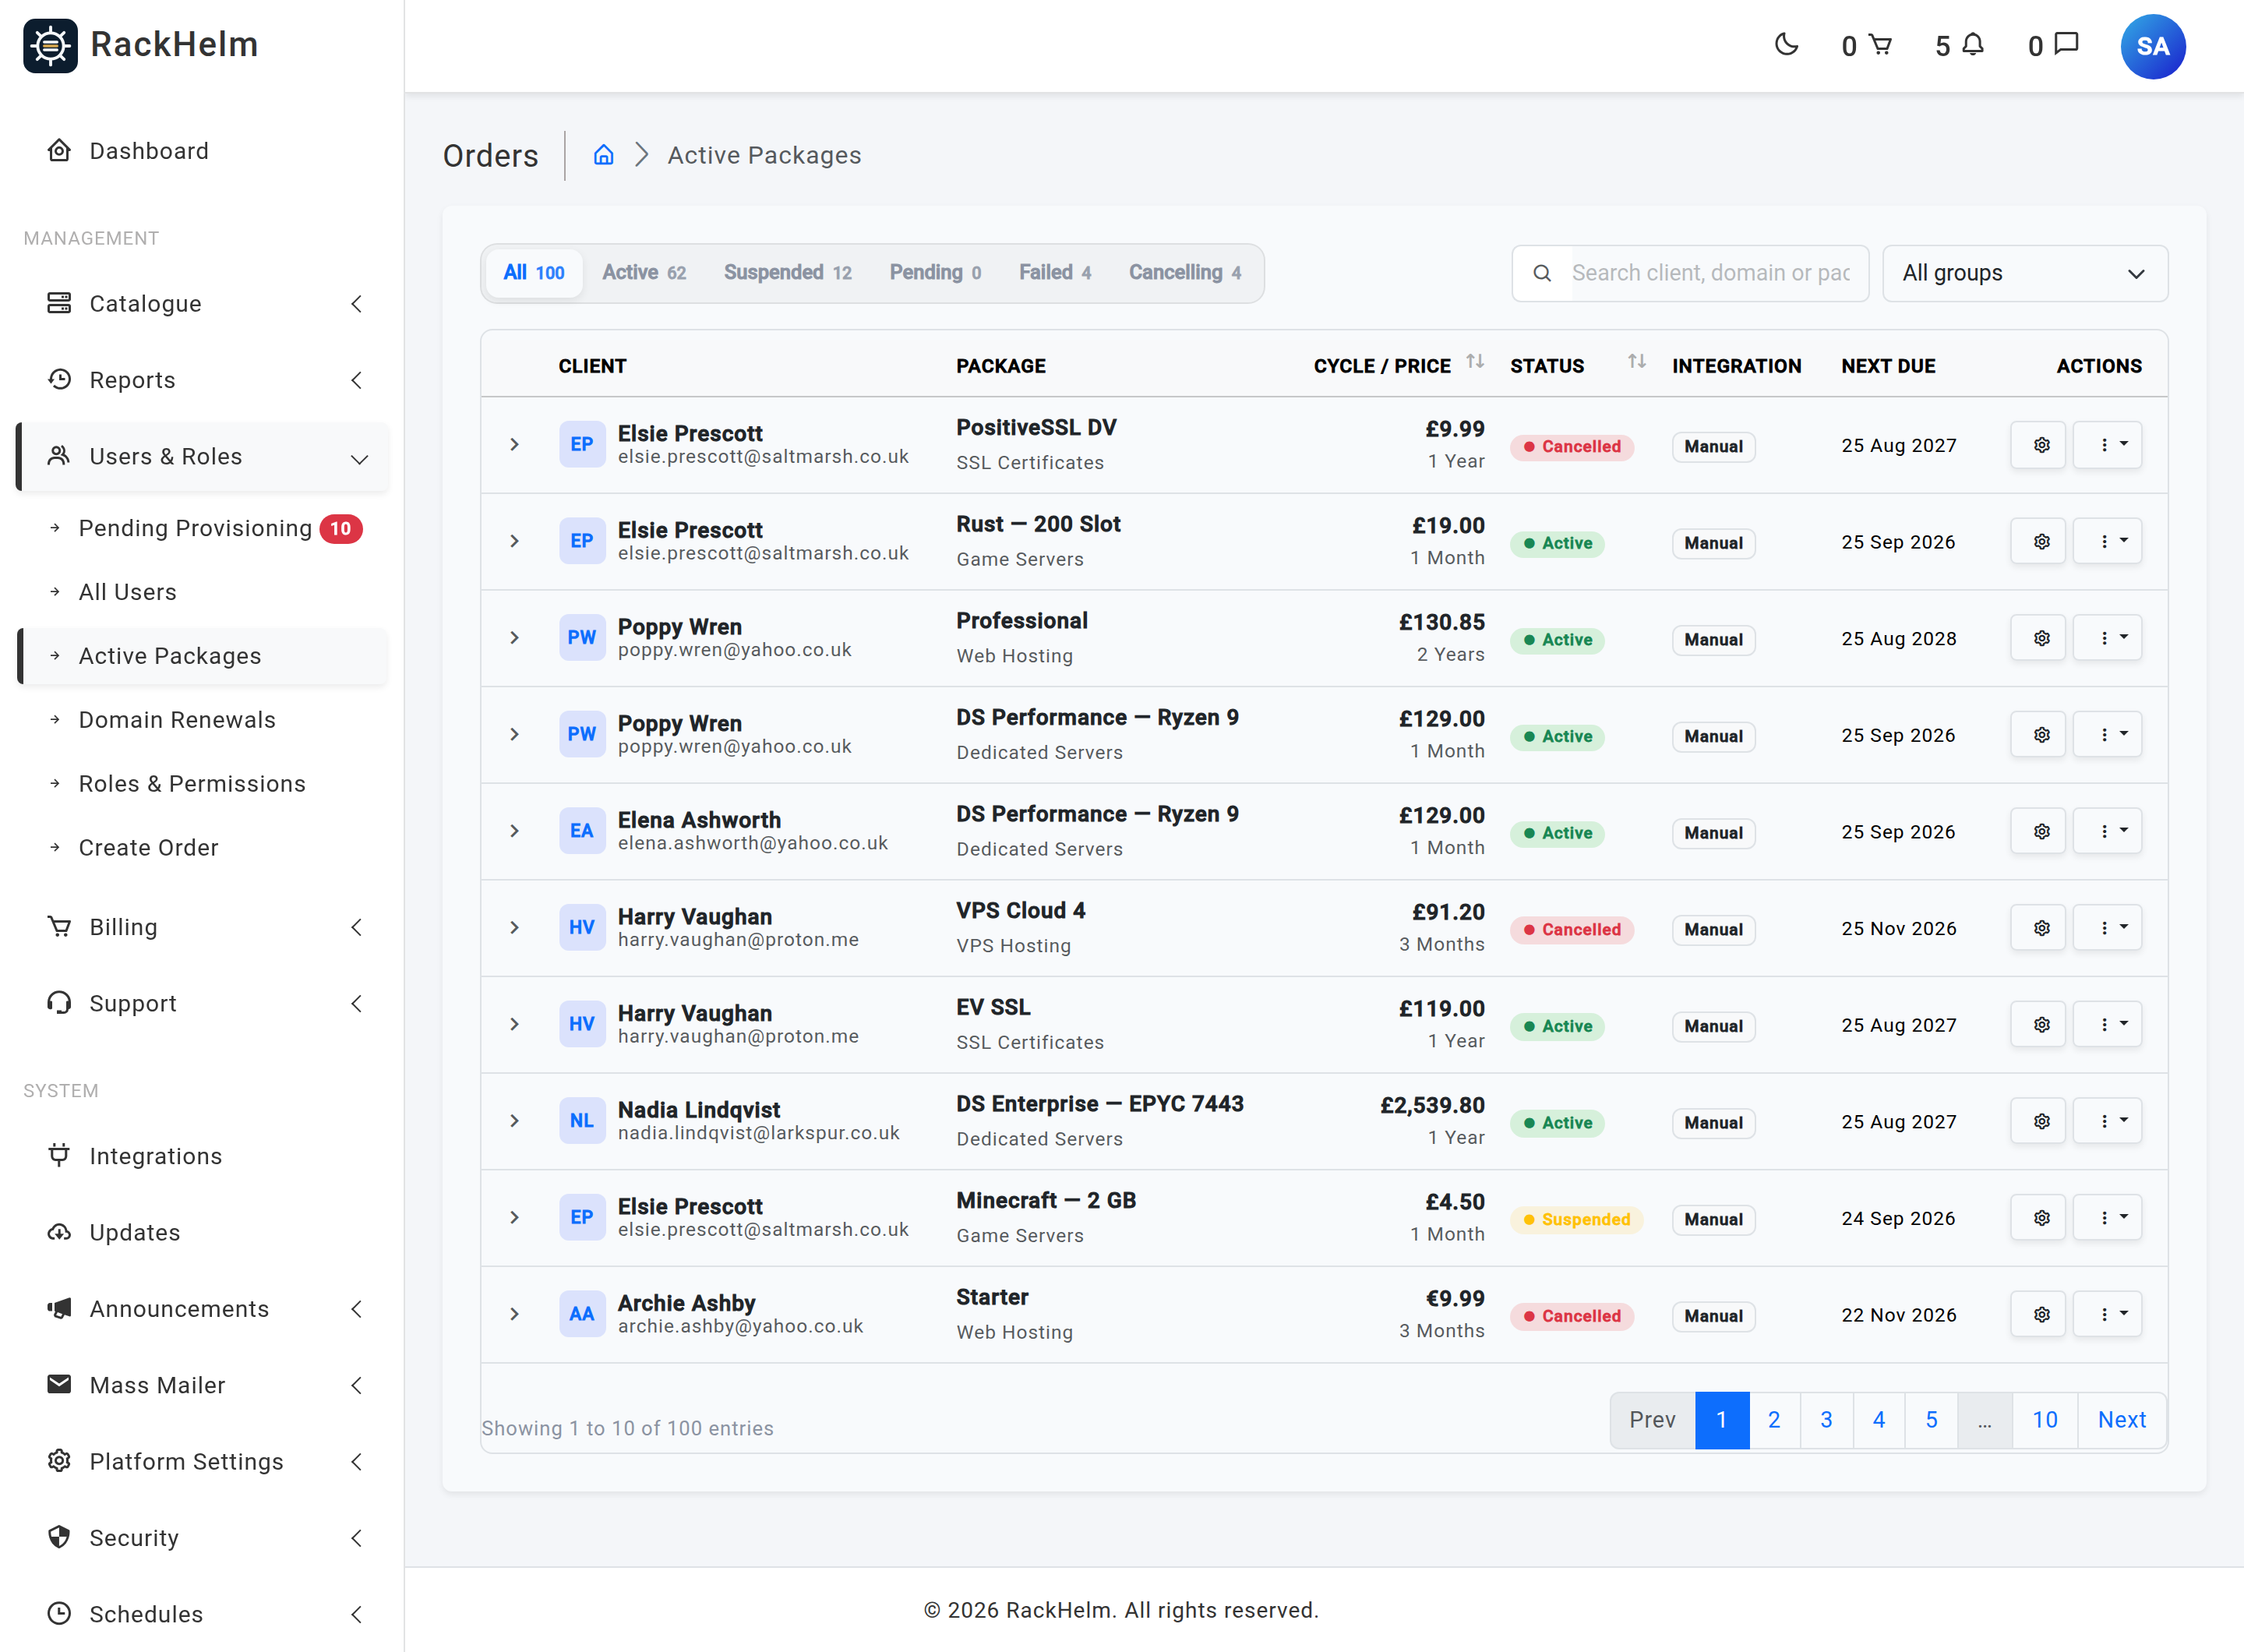Image resolution: width=2244 pixels, height=1652 pixels.
Task: Expand the Billing sidebar menu
Action: [x=202, y=927]
